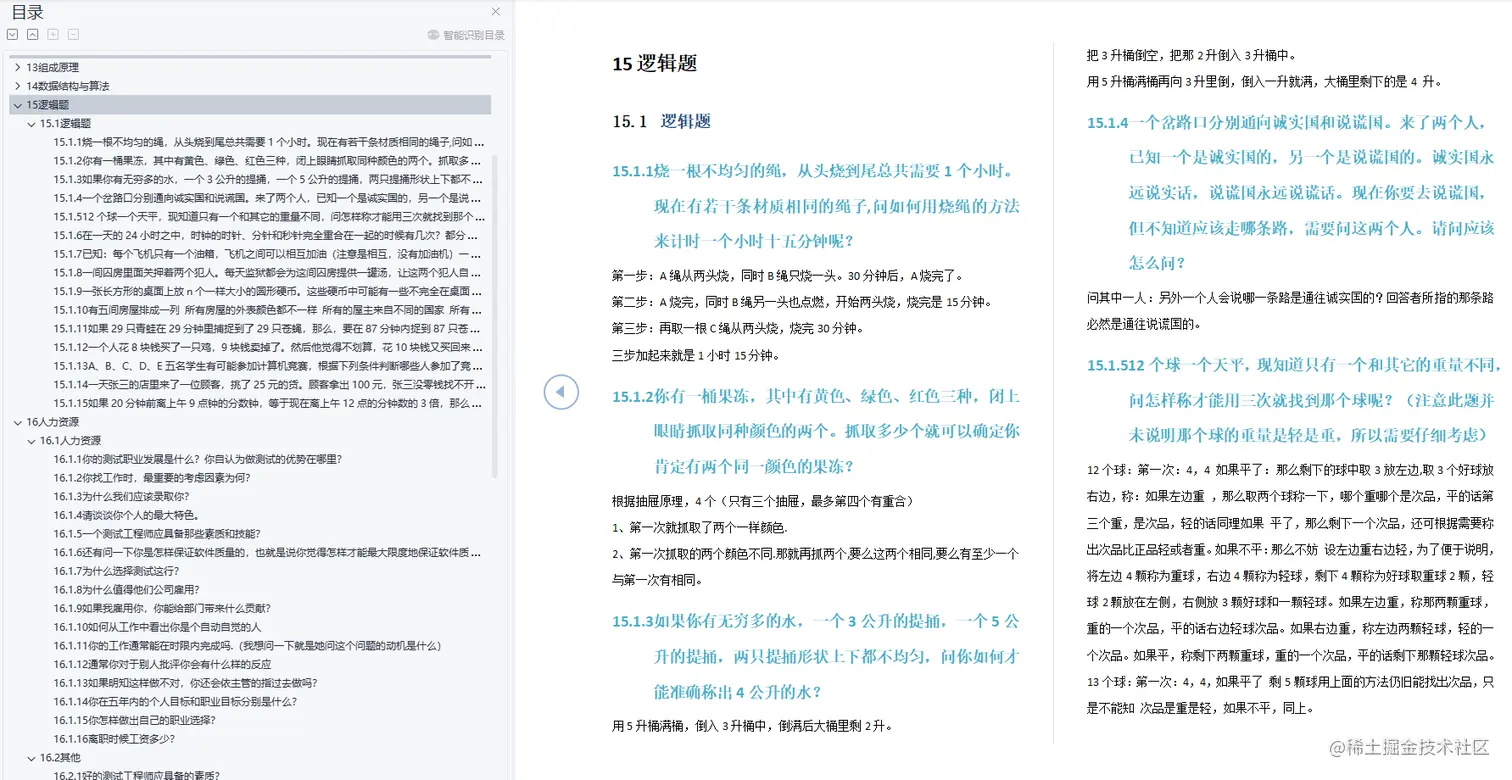Click document heading 15.1.2 about jelly
This screenshot has height=780, width=1512.
tap(816, 431)
